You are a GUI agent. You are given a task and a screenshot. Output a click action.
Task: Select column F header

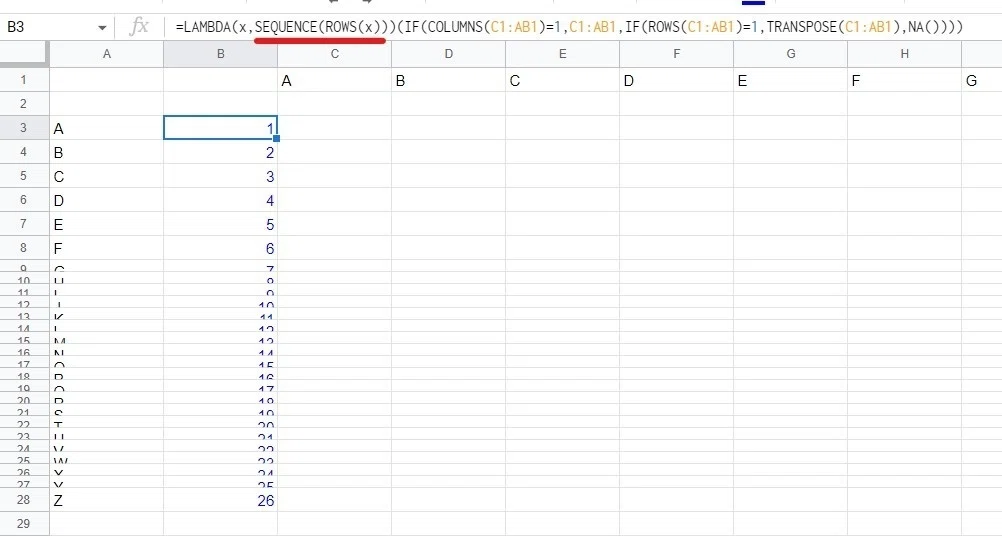click(x=676, y=54)
